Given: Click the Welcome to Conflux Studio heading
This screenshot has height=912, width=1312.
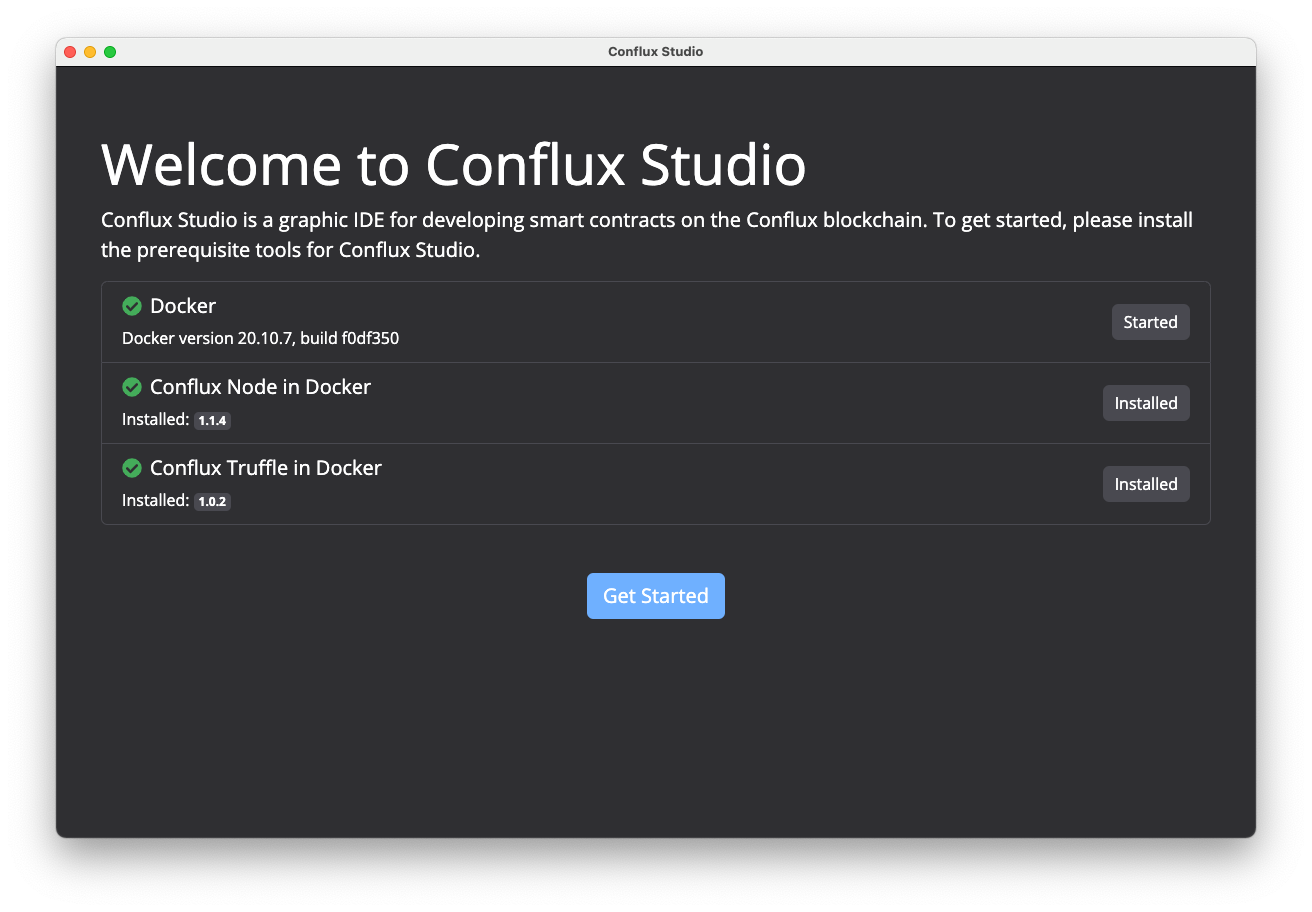Looking at the screenshot, I should tap(453, 164).
